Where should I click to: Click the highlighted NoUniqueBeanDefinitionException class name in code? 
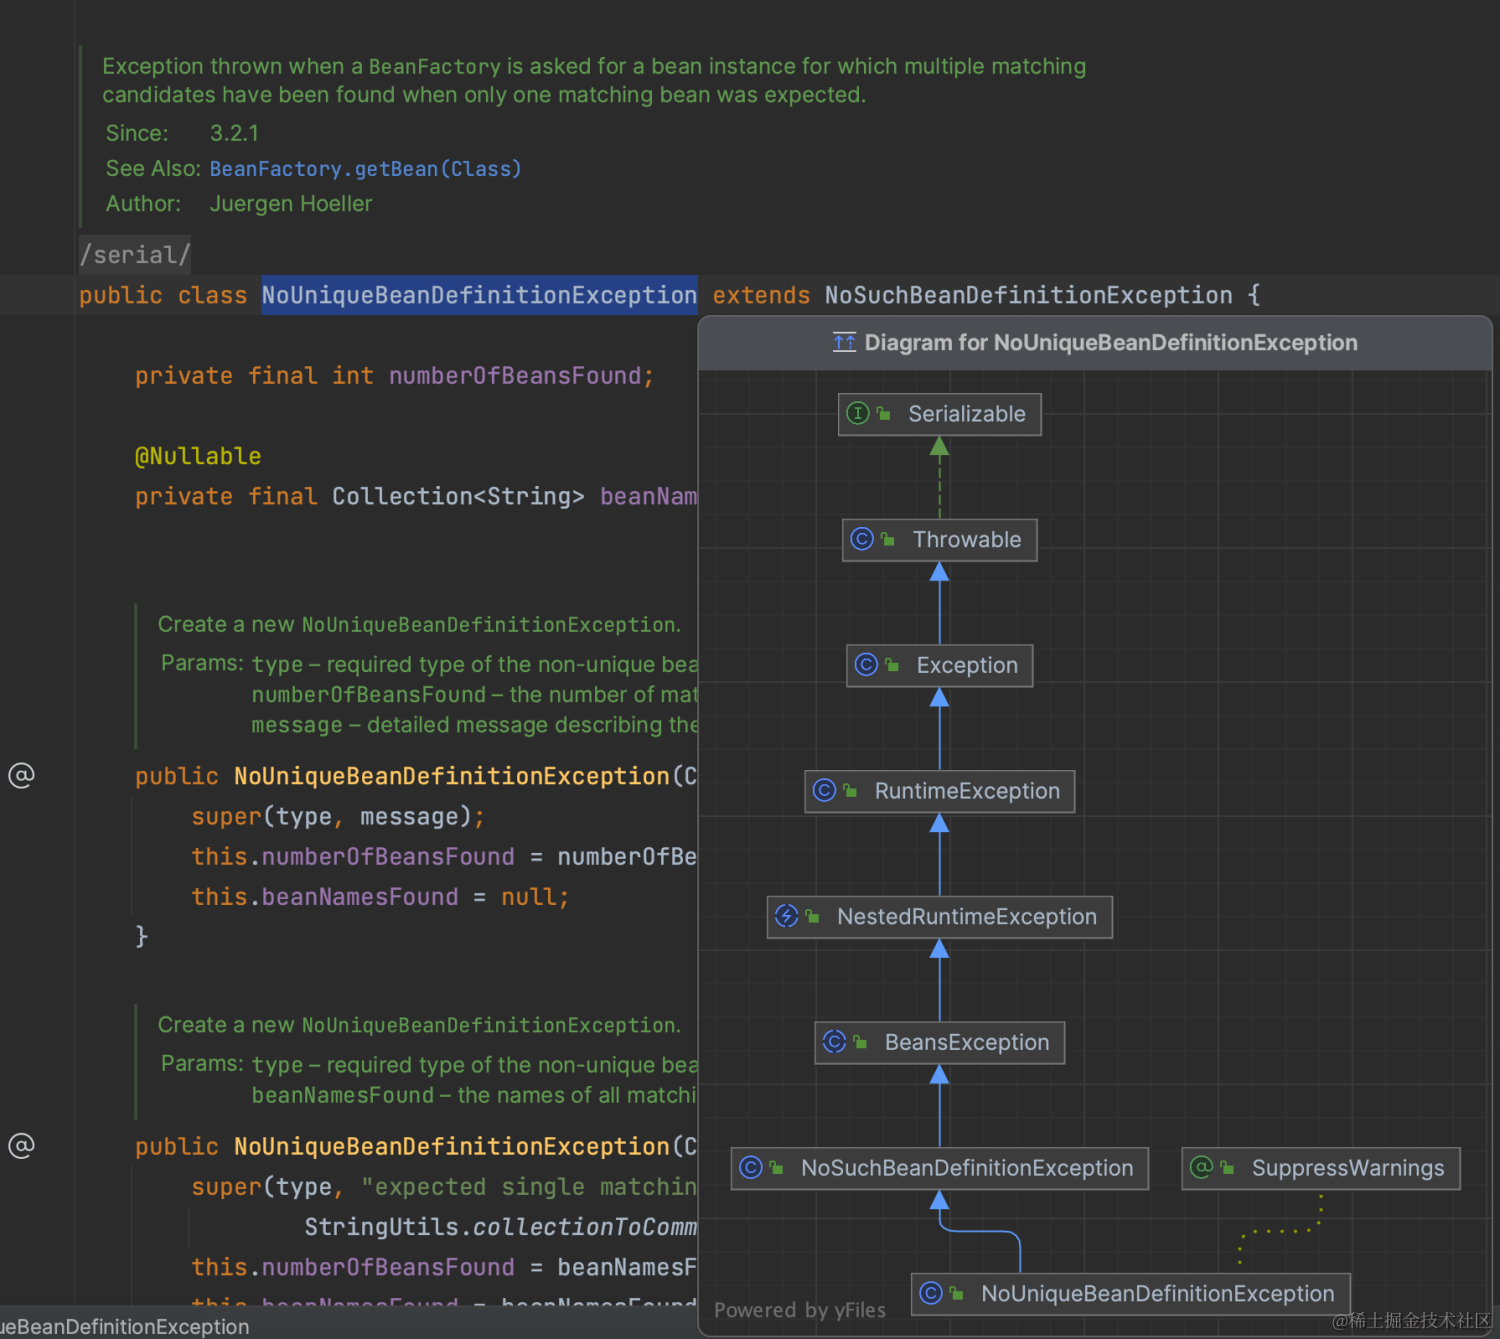479,295
